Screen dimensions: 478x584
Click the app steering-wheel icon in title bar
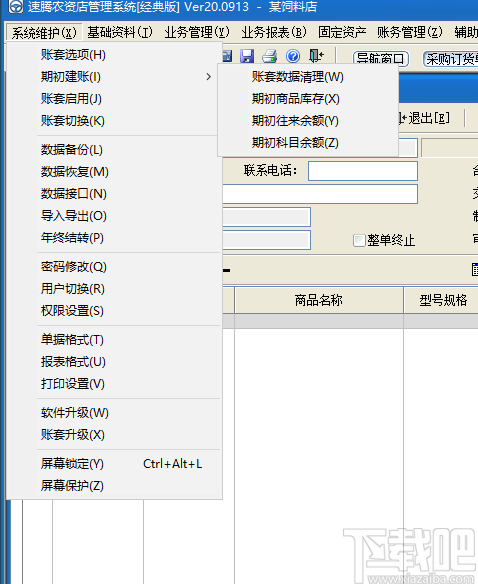point(16,7)
